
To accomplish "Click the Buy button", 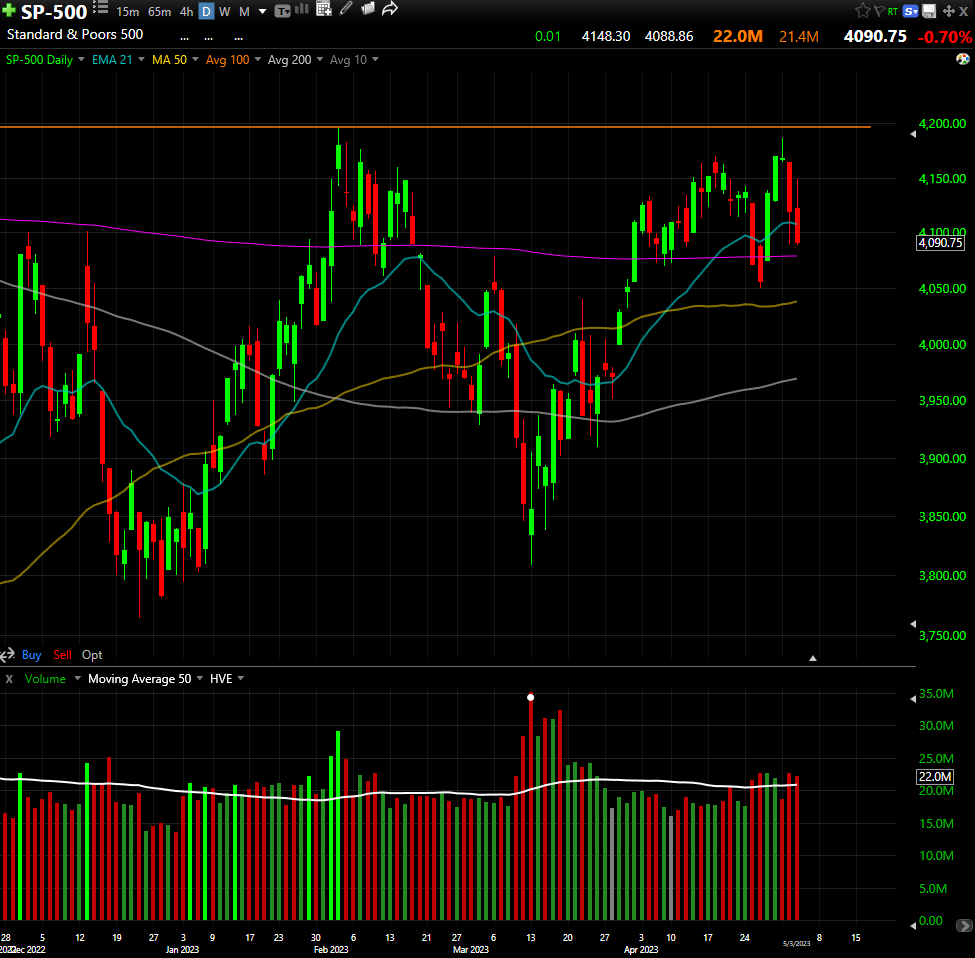I will coord(32,655).
